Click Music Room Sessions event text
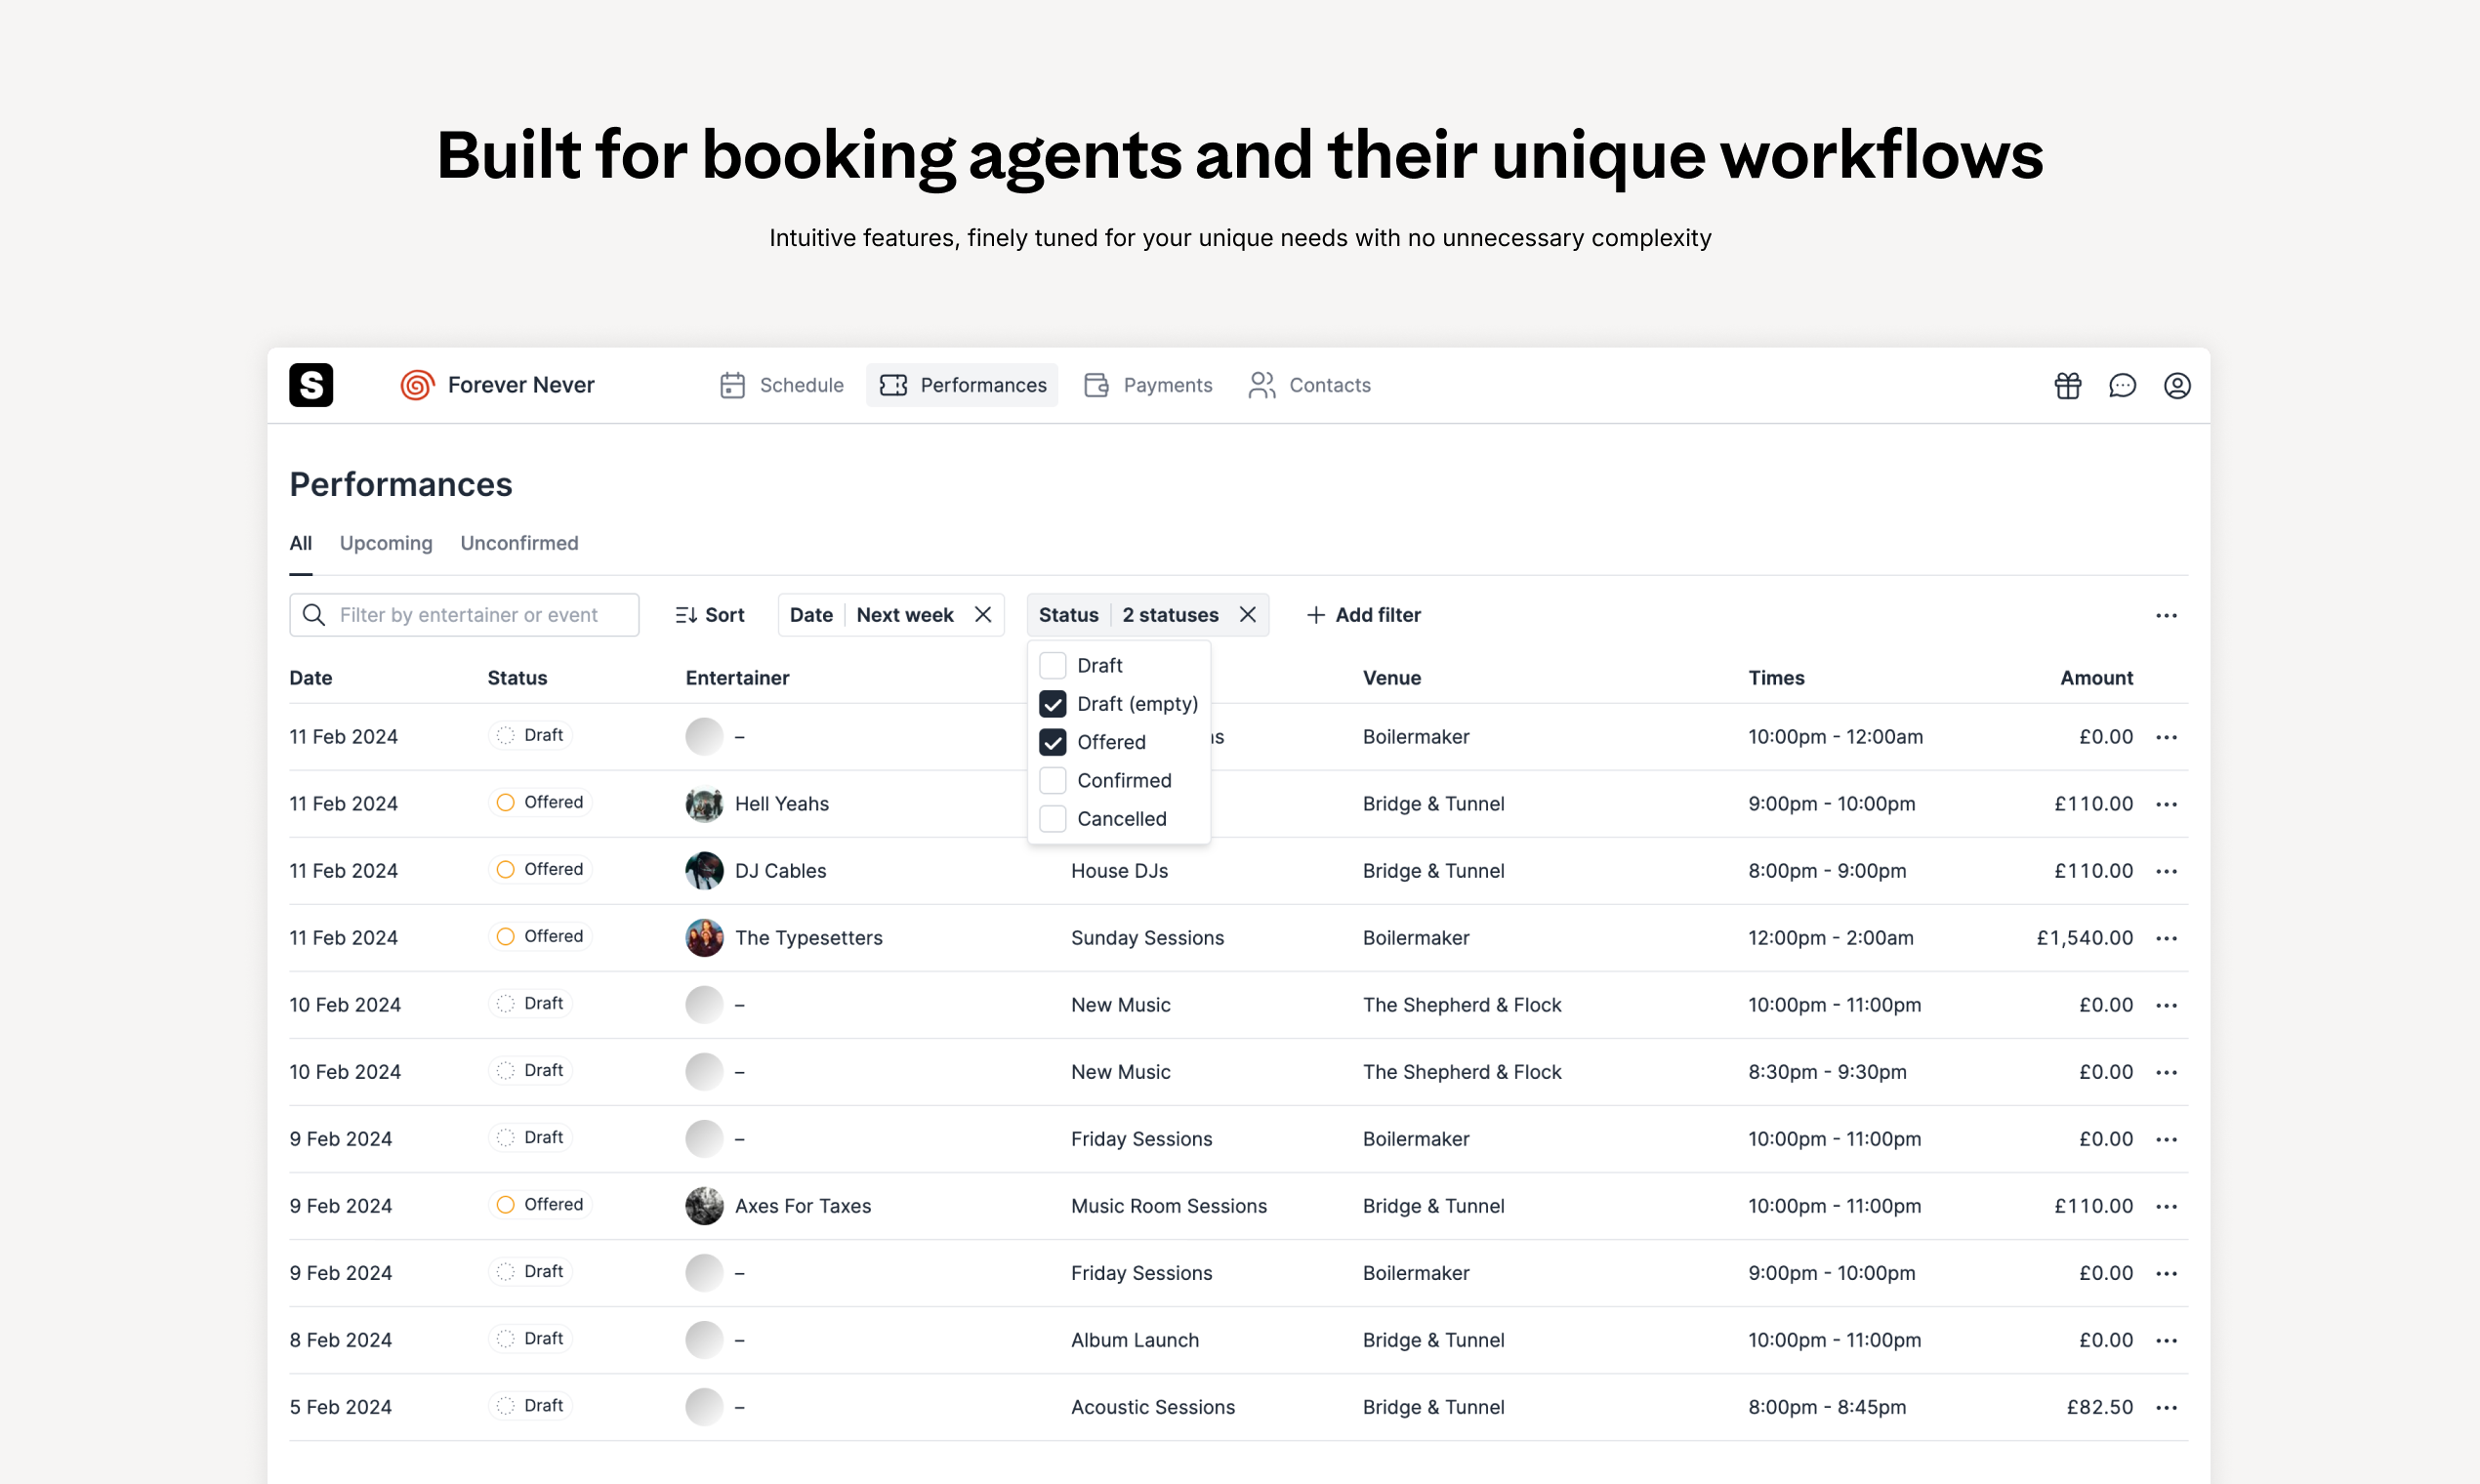2480x1484 pixels. [x=1169, y=1206]
